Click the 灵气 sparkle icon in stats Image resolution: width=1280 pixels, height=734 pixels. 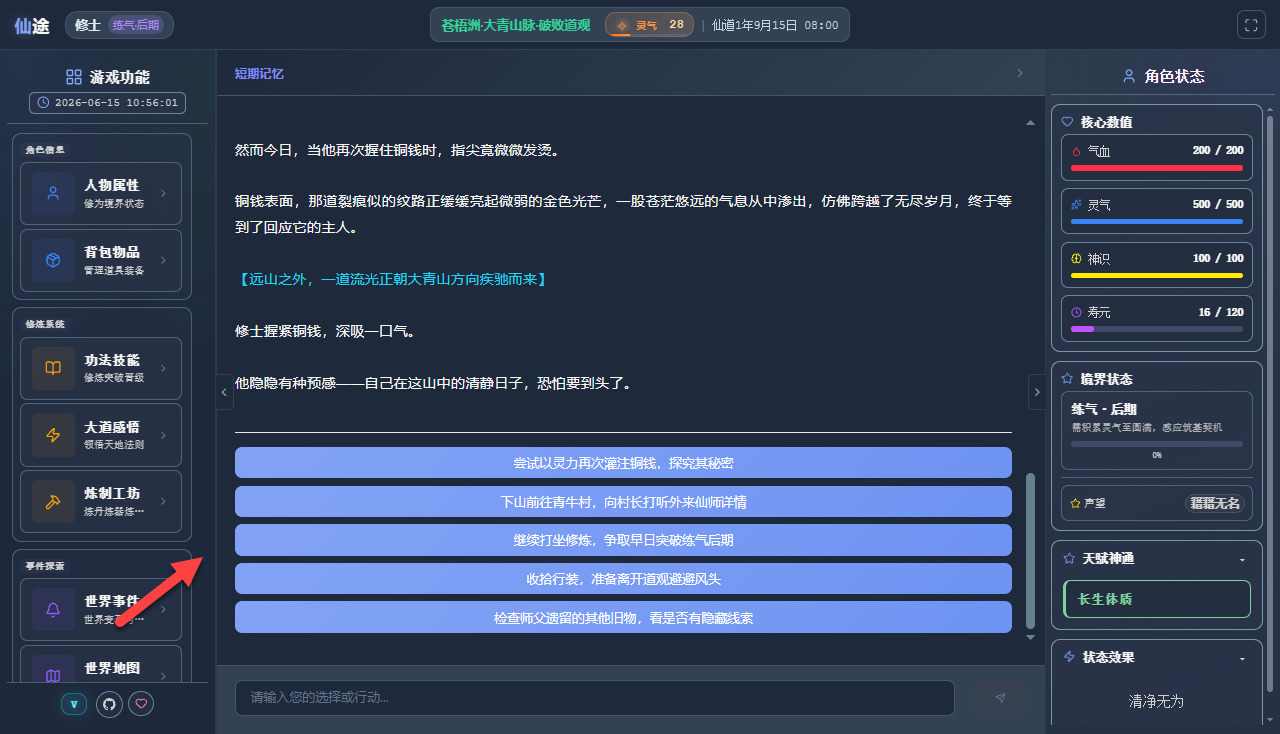1077,205
